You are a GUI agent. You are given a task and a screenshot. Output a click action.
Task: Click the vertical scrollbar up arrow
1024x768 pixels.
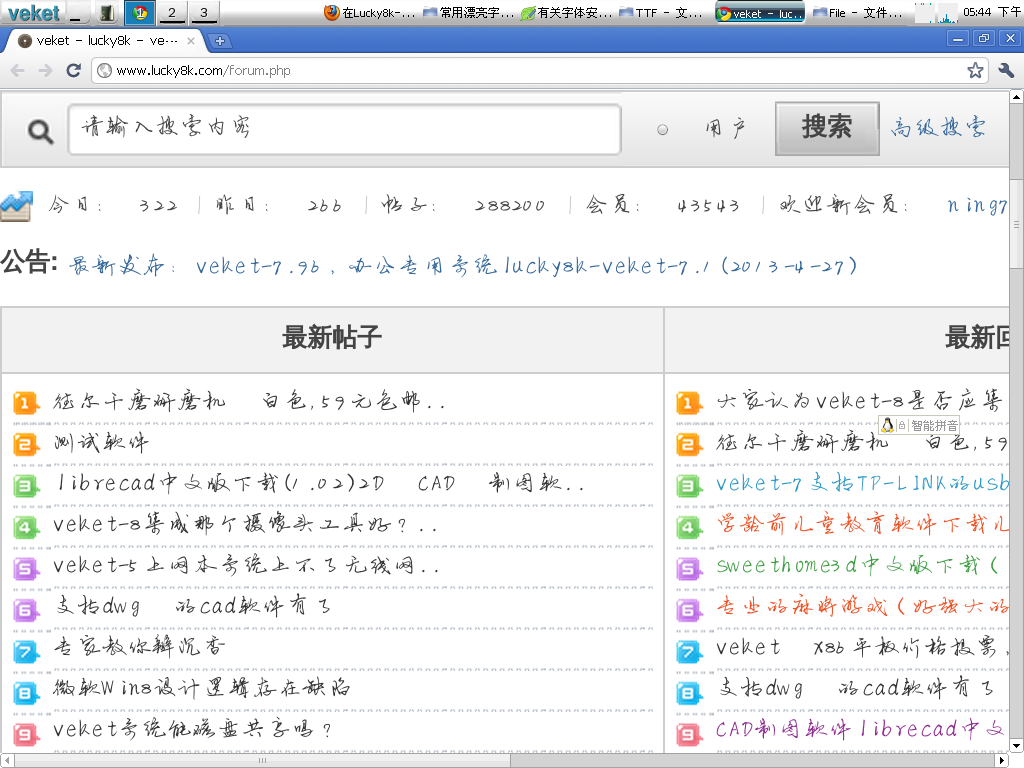coord(1016,97)
